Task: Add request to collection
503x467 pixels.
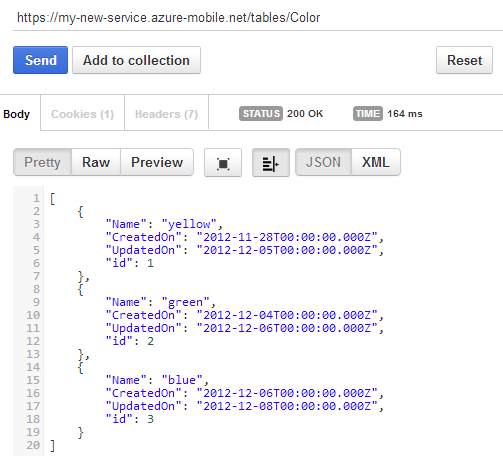Action: tap(136, 60)
